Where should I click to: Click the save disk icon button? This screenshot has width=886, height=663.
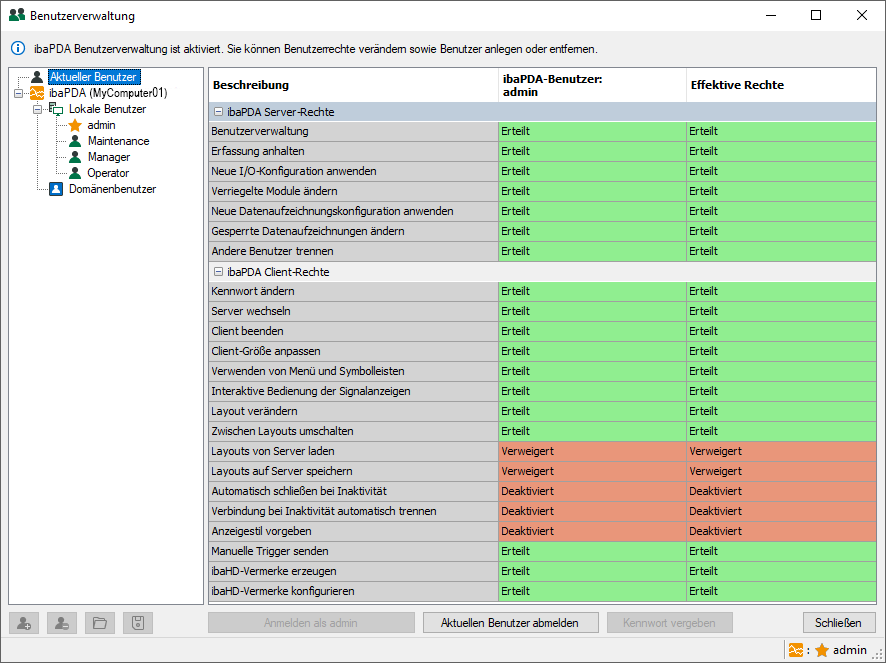(x=138, y=623)
